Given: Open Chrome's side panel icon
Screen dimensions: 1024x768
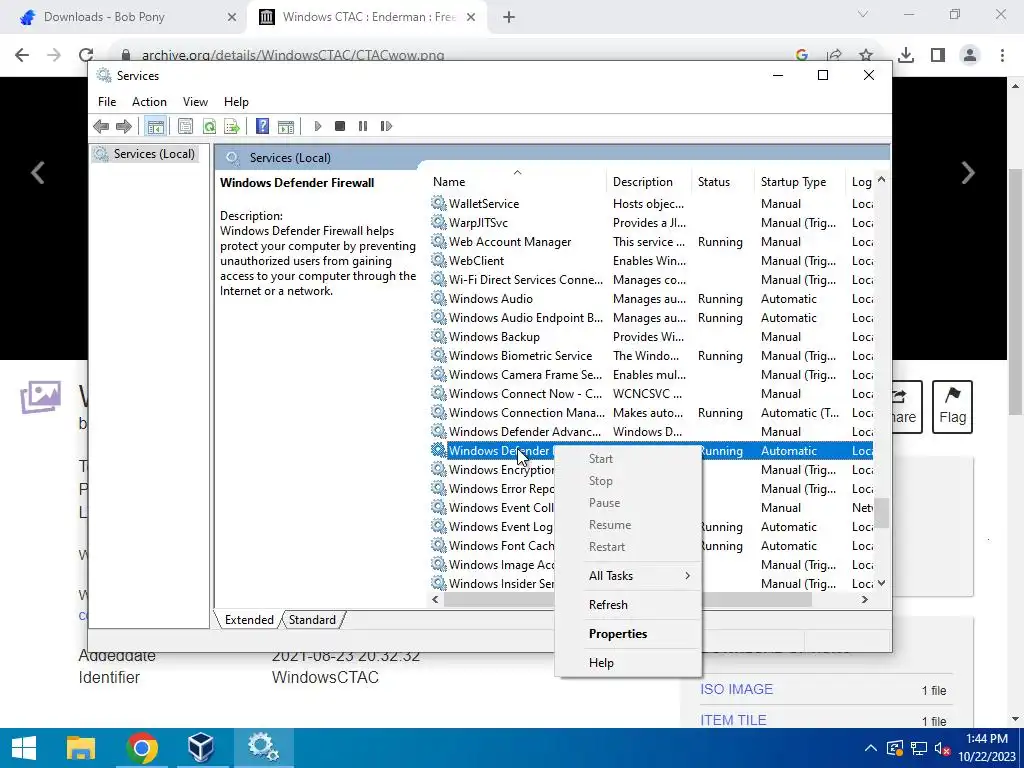Looking at the screenshot, I should tap(938, 55).
